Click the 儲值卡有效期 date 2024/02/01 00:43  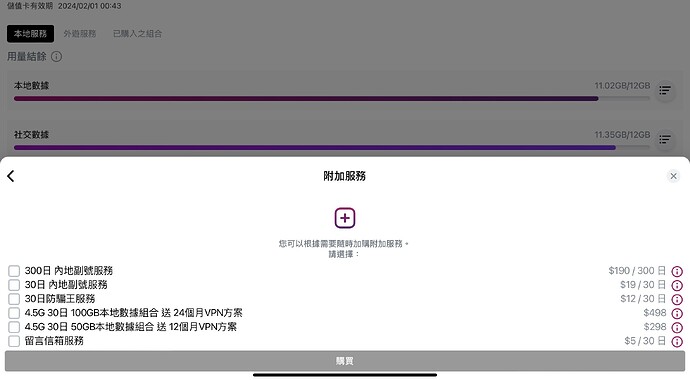point(89,6)
